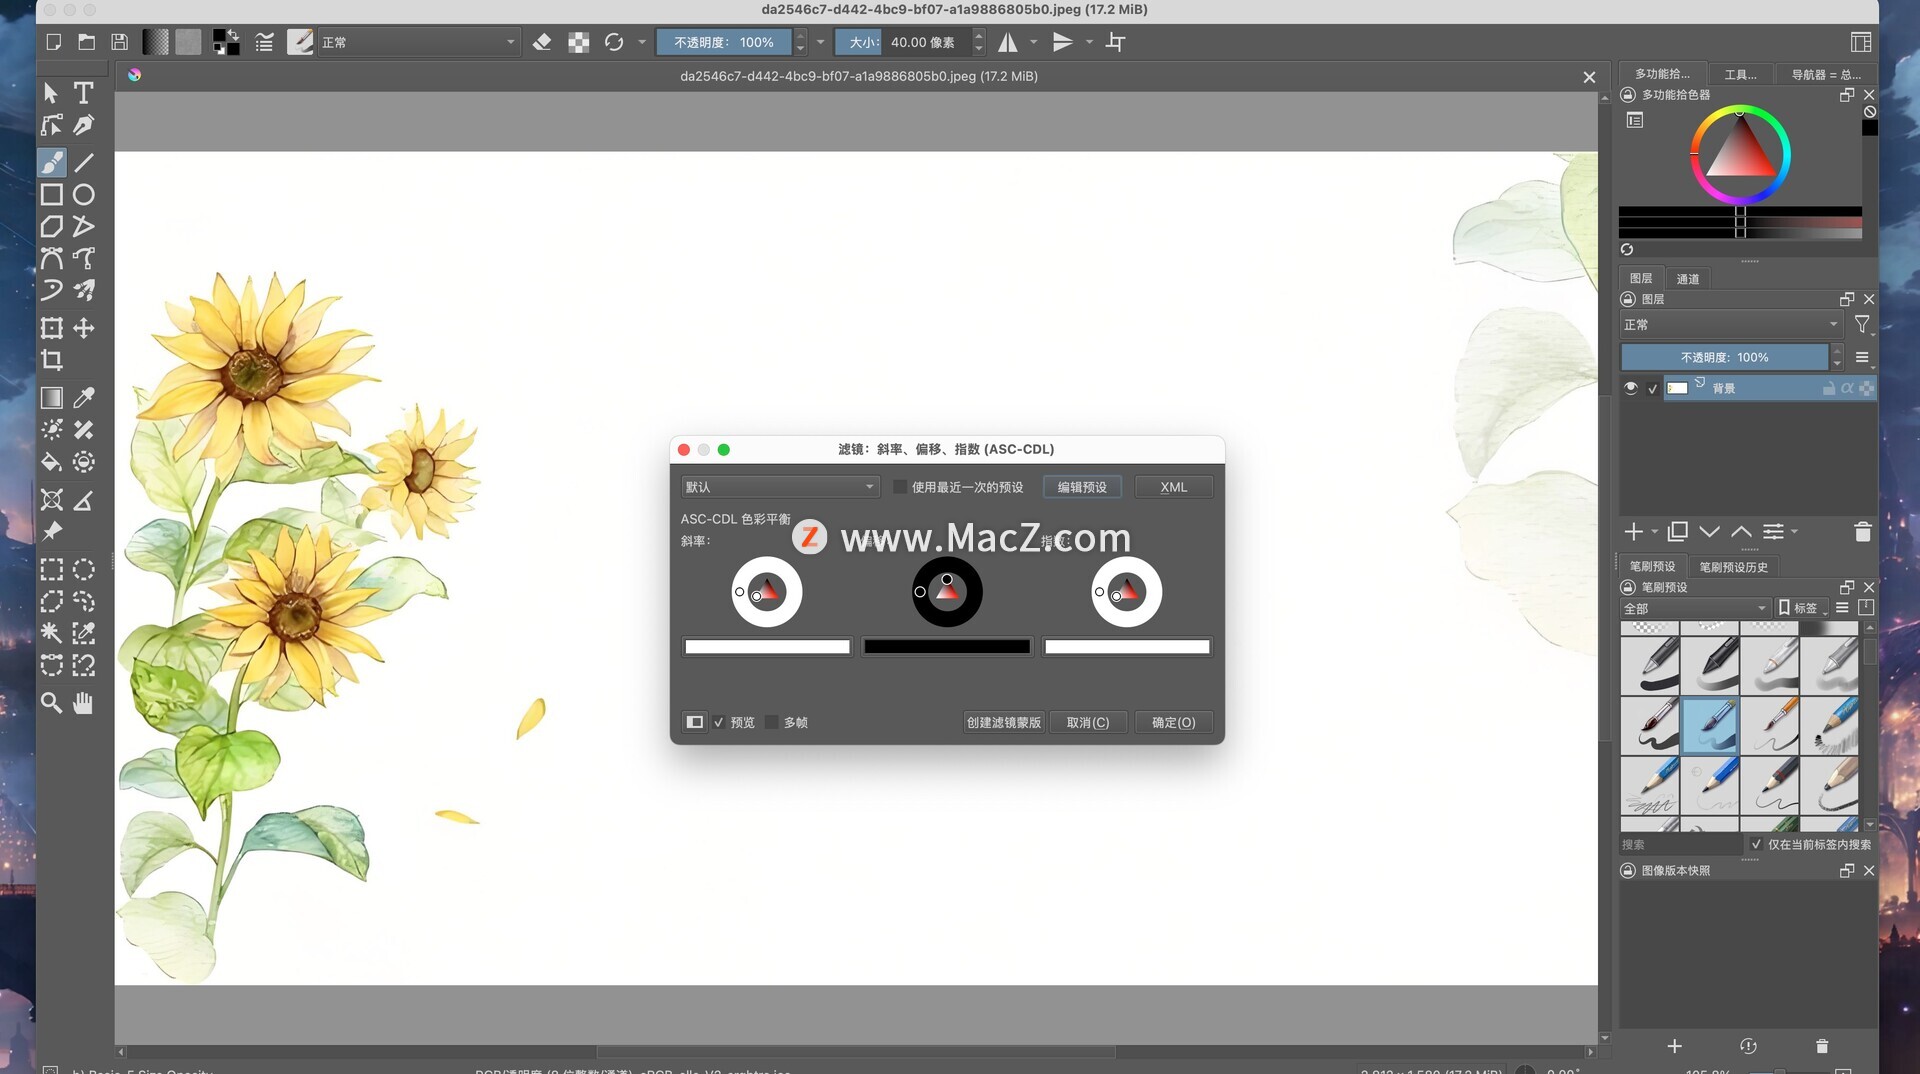Toggle eraser mode in toolbar
This screenshot has width=1920, height=1074.
click(x=542, y=42)
